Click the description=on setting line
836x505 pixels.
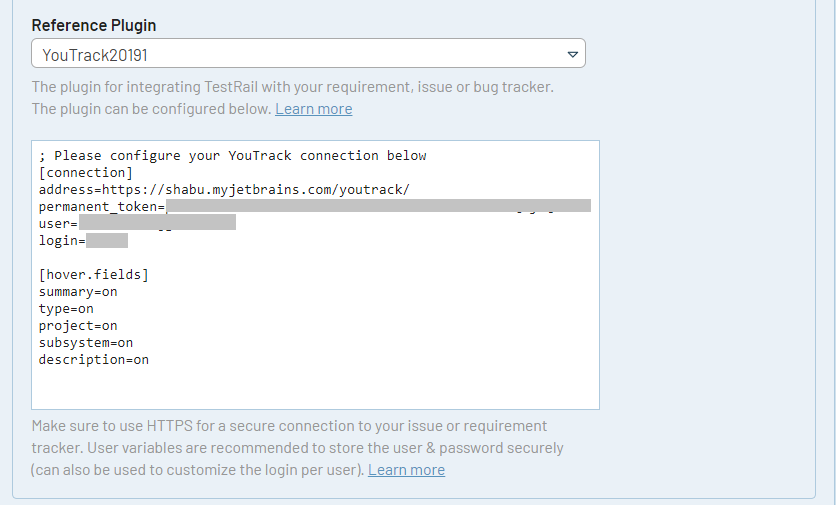[x=93, y=359]
